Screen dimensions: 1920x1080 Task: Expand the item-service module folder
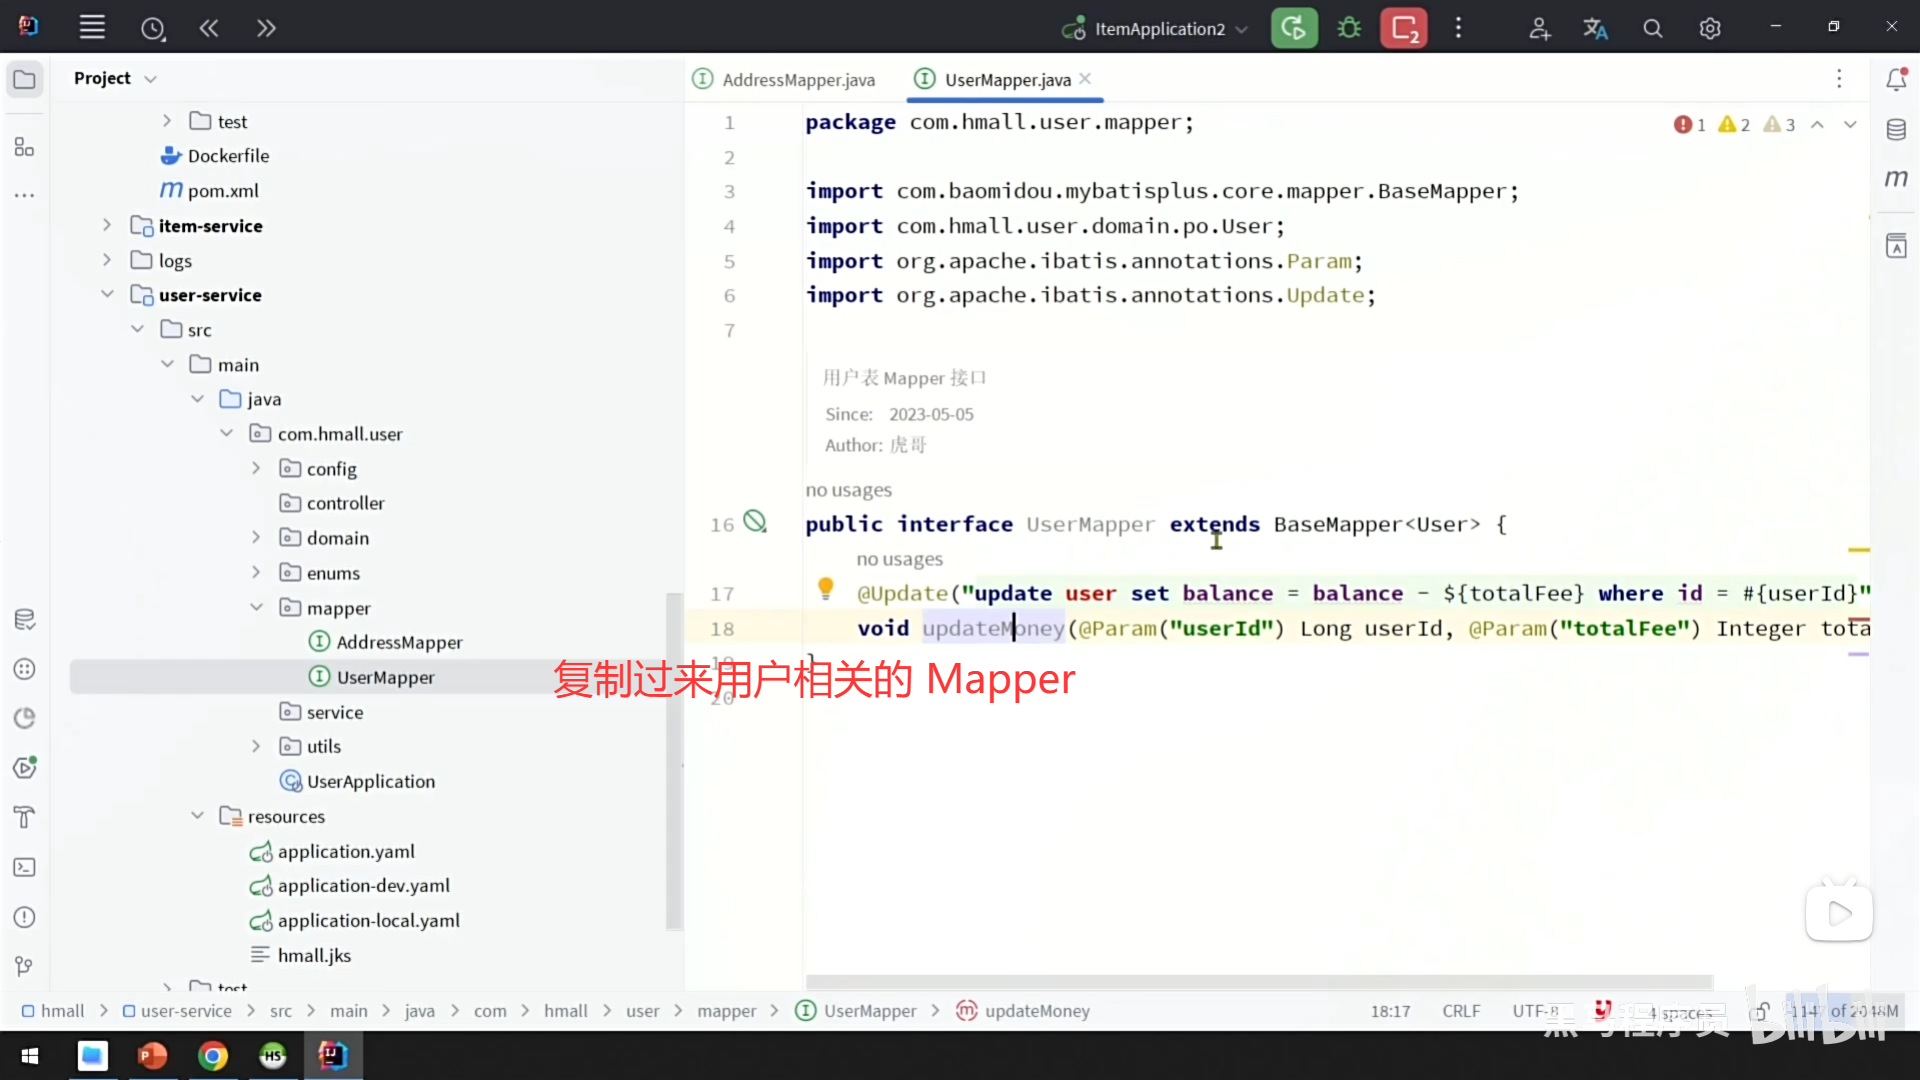click(x=107, y=226)
